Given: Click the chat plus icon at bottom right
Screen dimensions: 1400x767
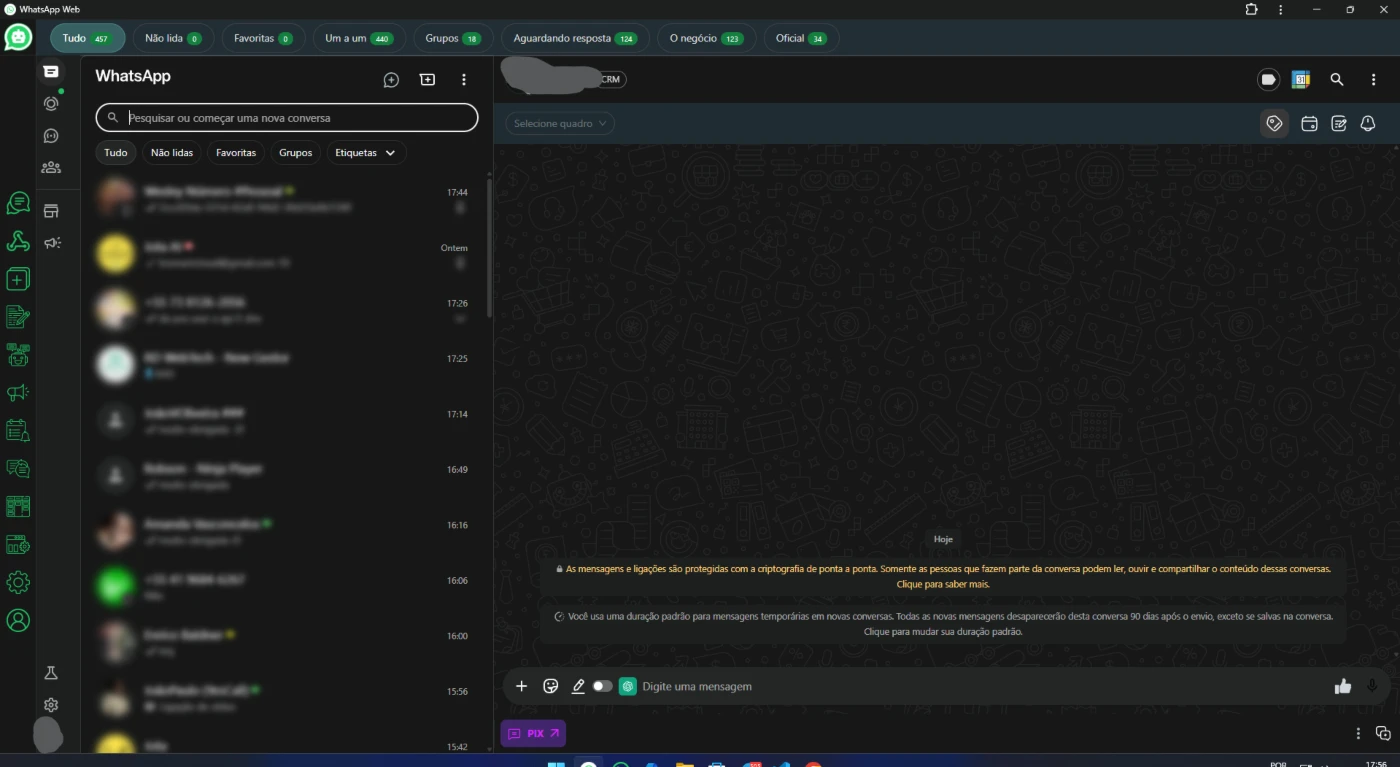Looking at the screenshot, I should click(1383, 733).
